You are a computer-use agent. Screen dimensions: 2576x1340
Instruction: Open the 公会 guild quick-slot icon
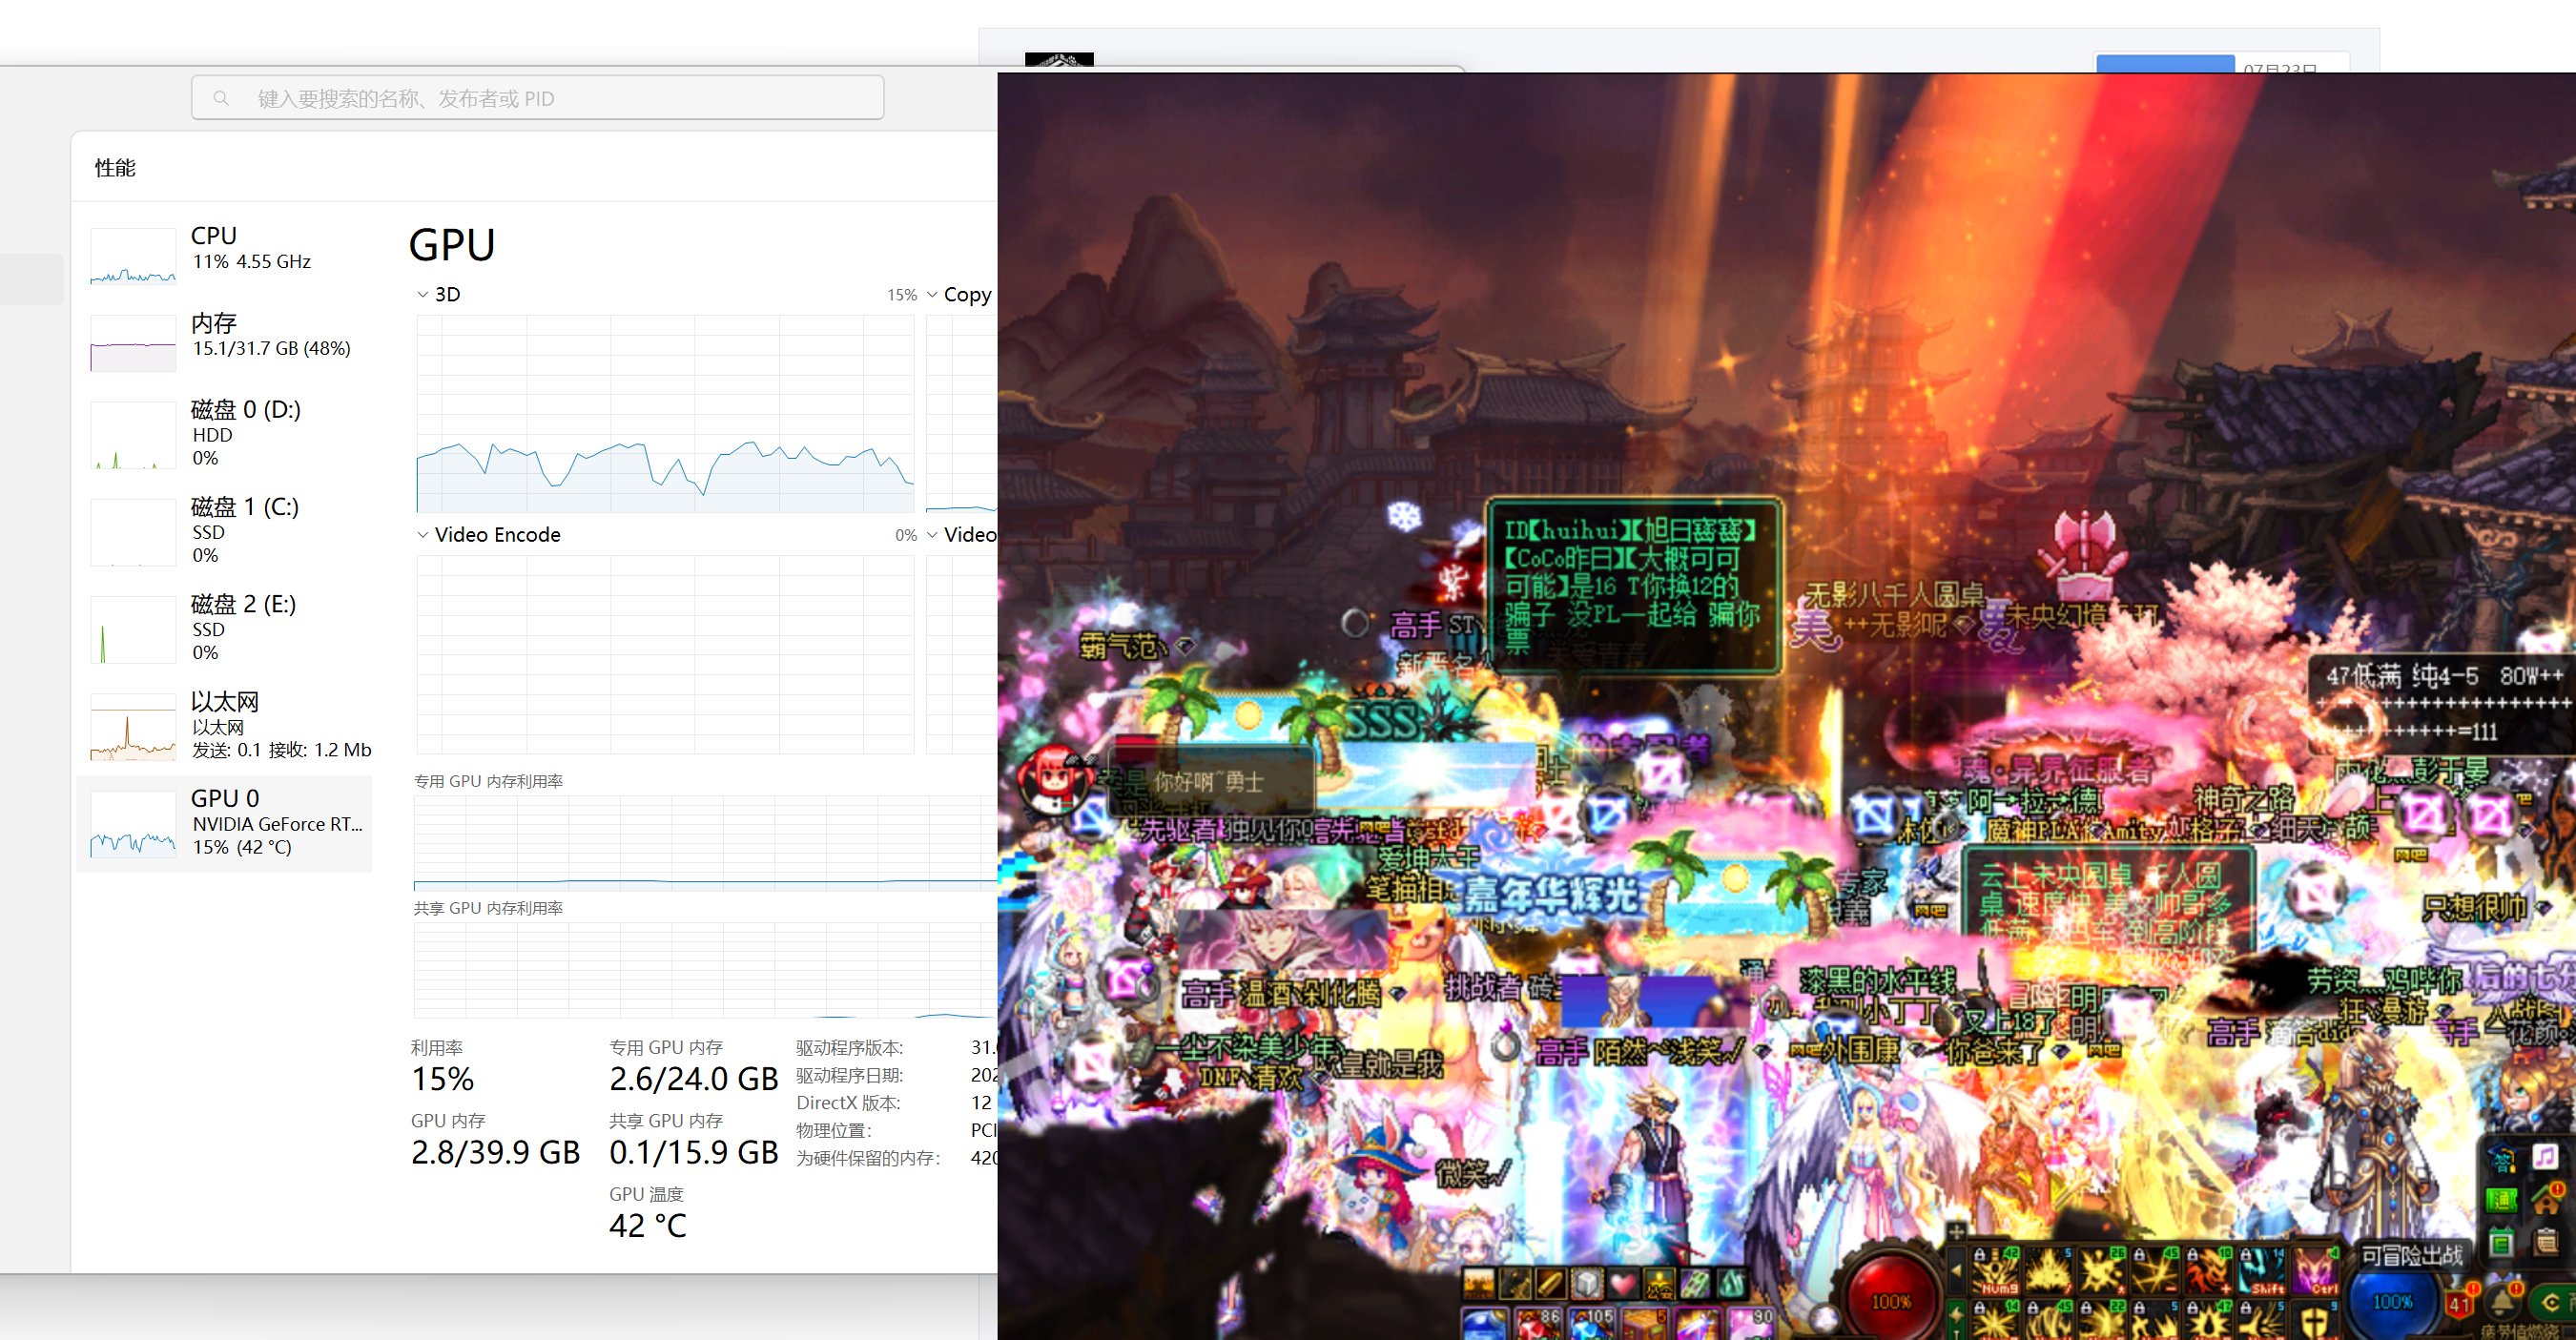coord(1660,1284)
